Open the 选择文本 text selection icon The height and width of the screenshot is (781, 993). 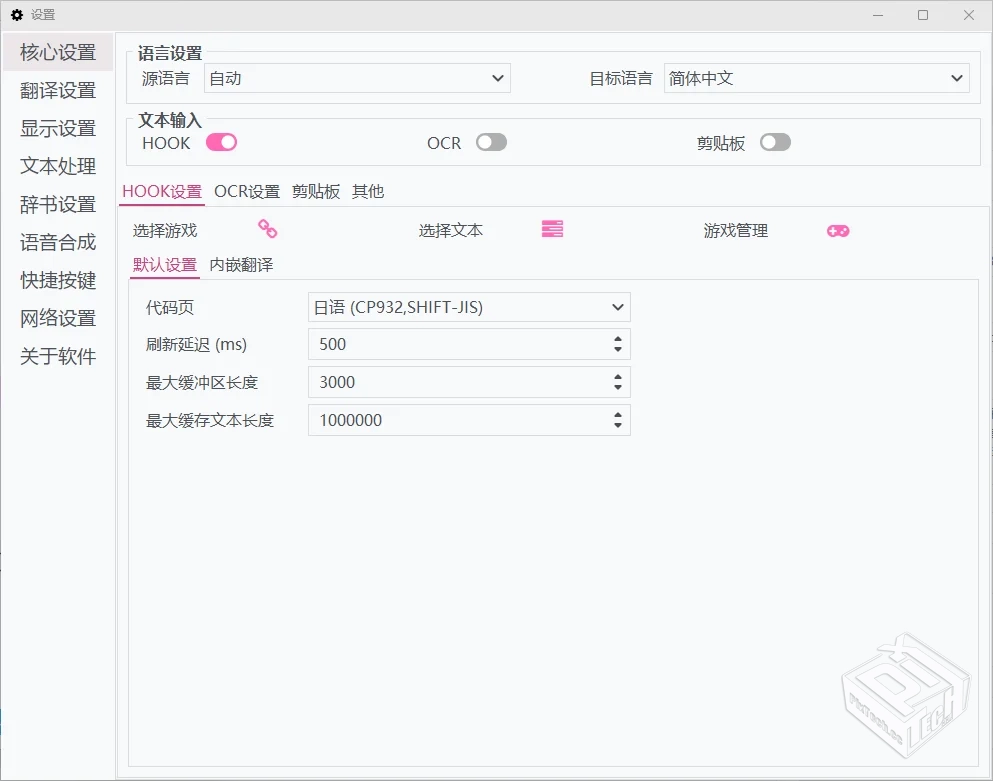coord(551,229)
